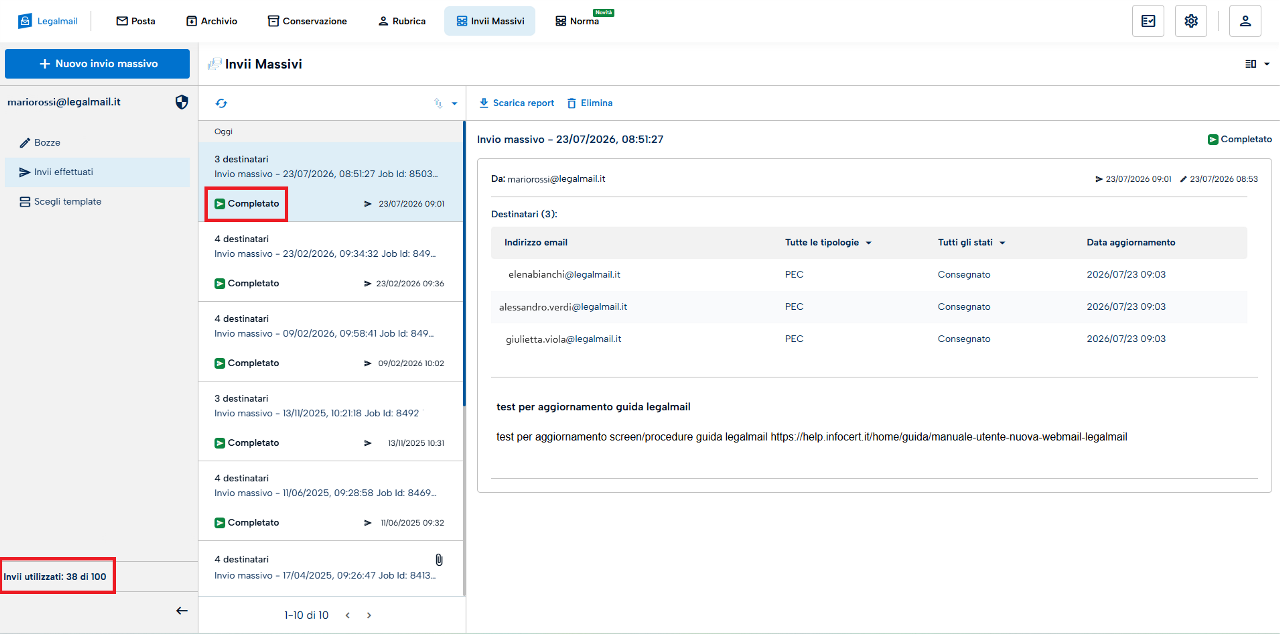Click the pencil icon next to 23/07/2026 08:53

click(x=1184, y=179)
